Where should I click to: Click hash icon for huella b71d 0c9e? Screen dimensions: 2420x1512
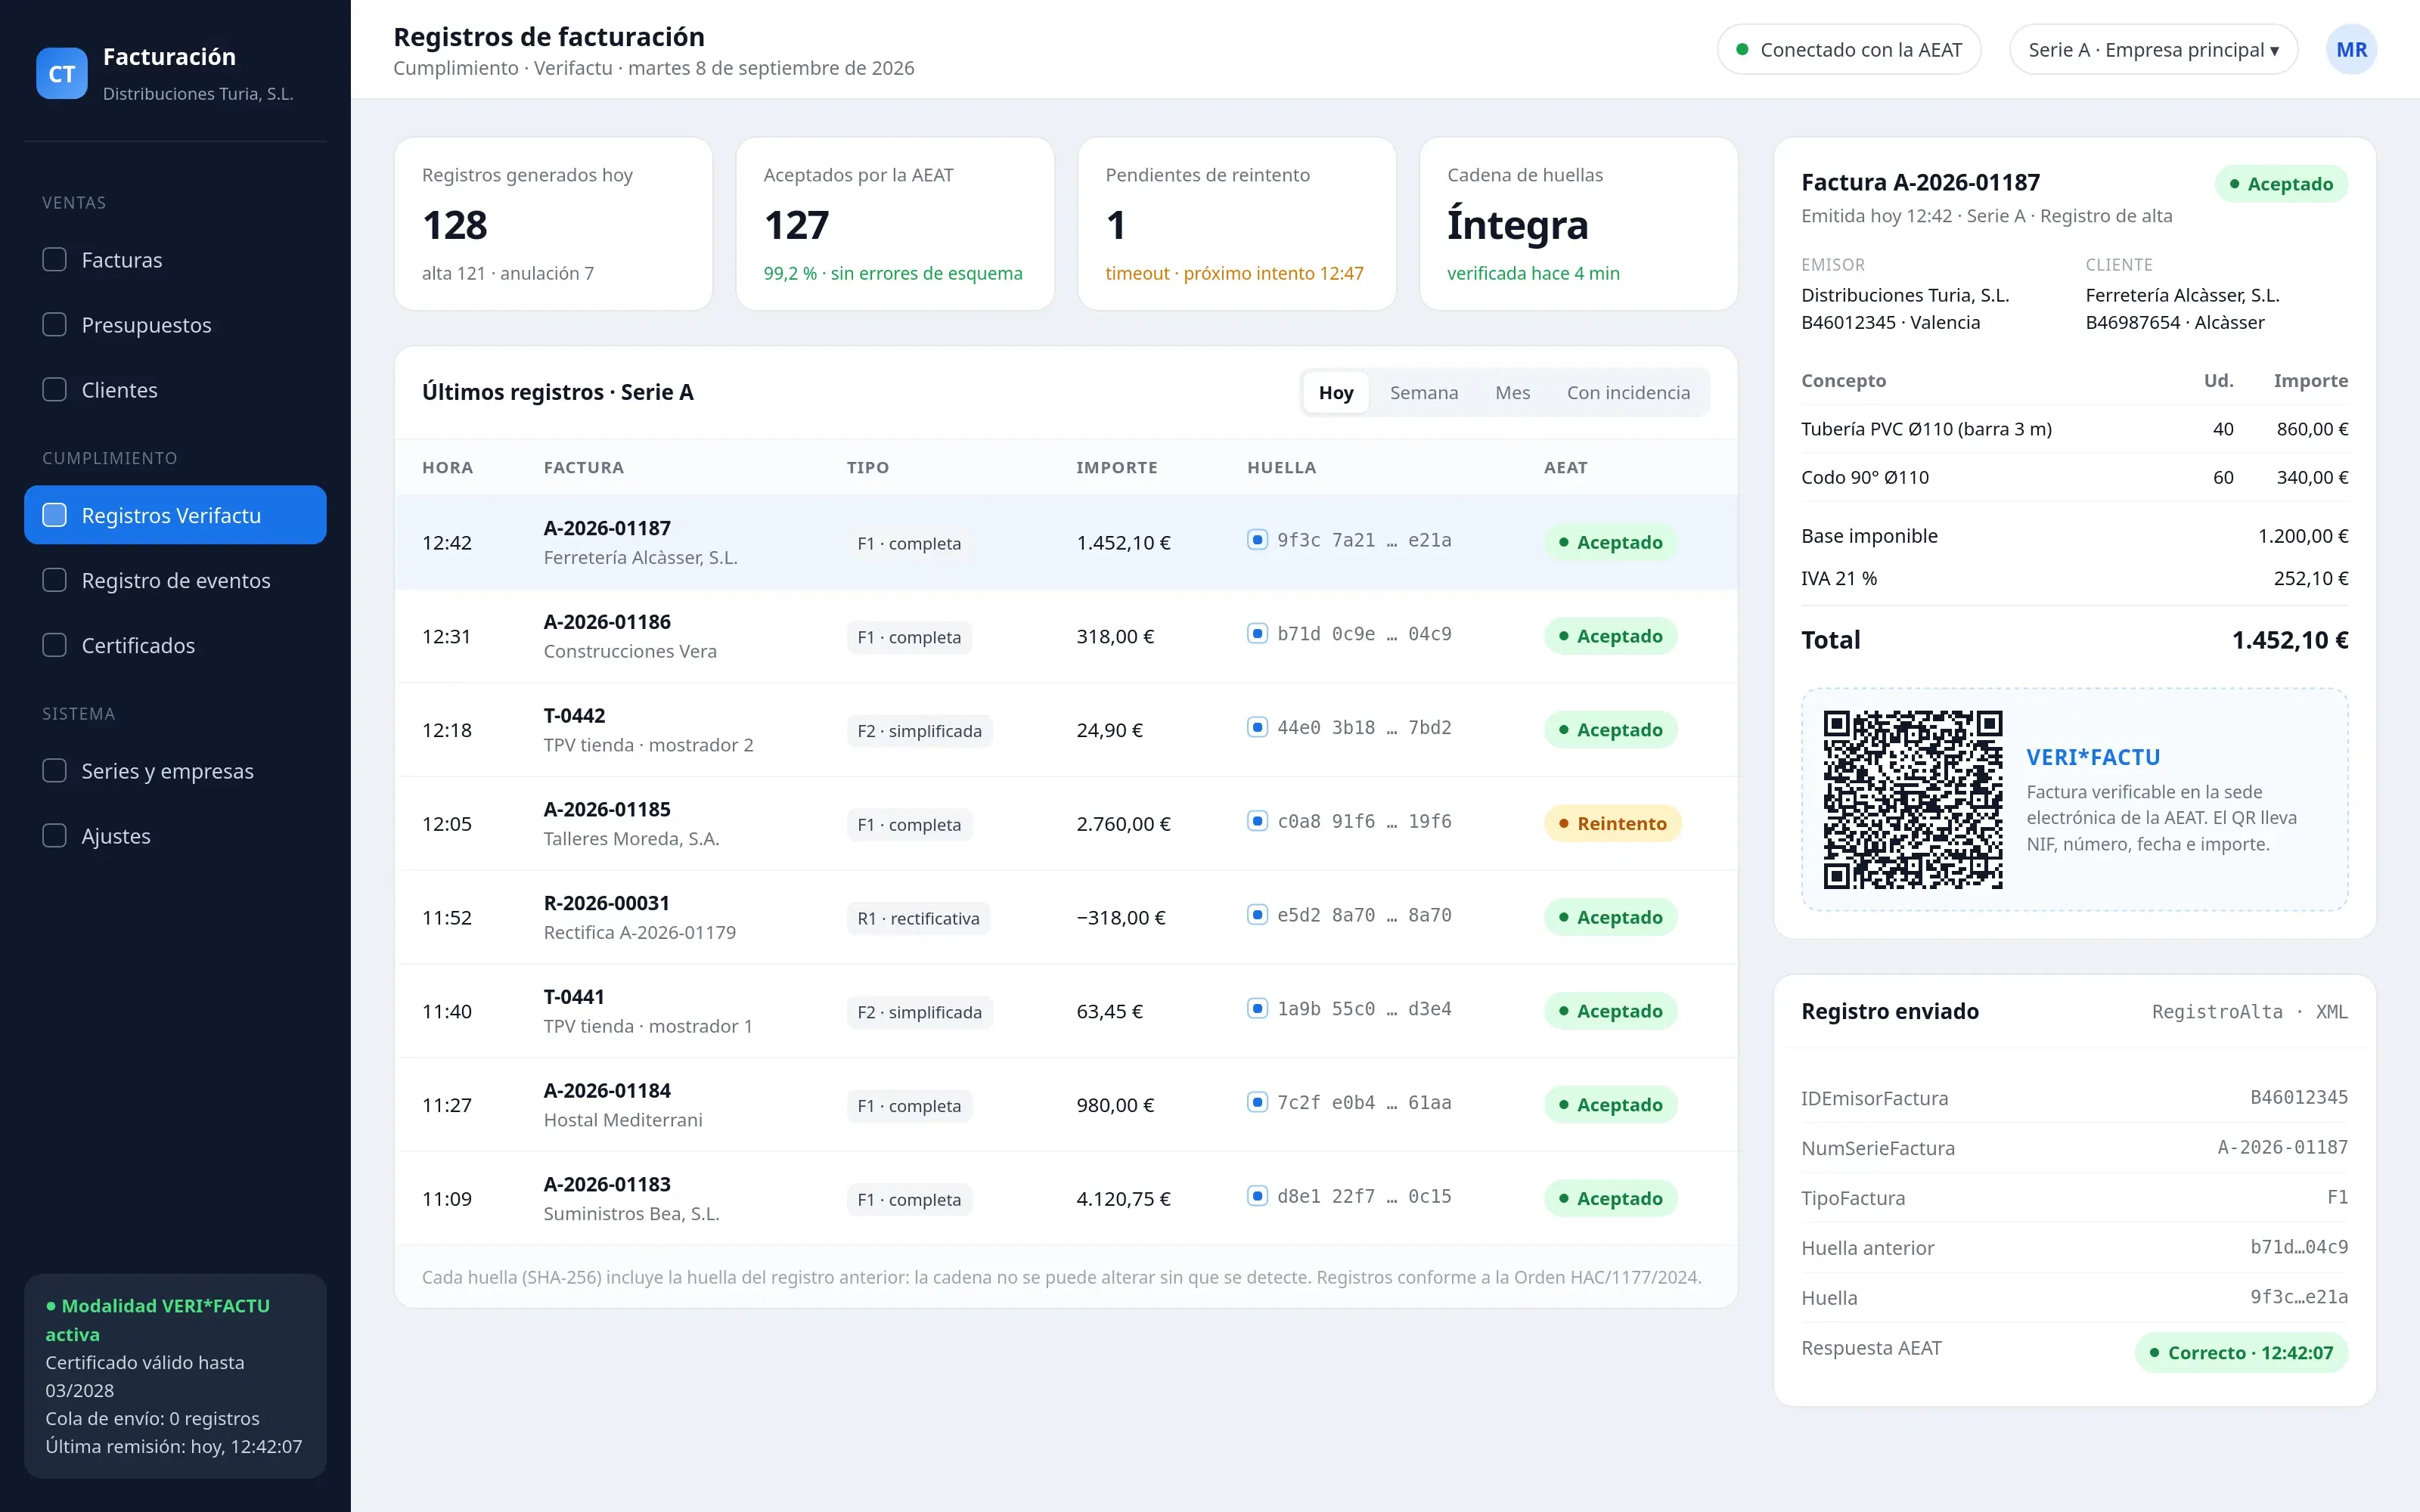1258,633
